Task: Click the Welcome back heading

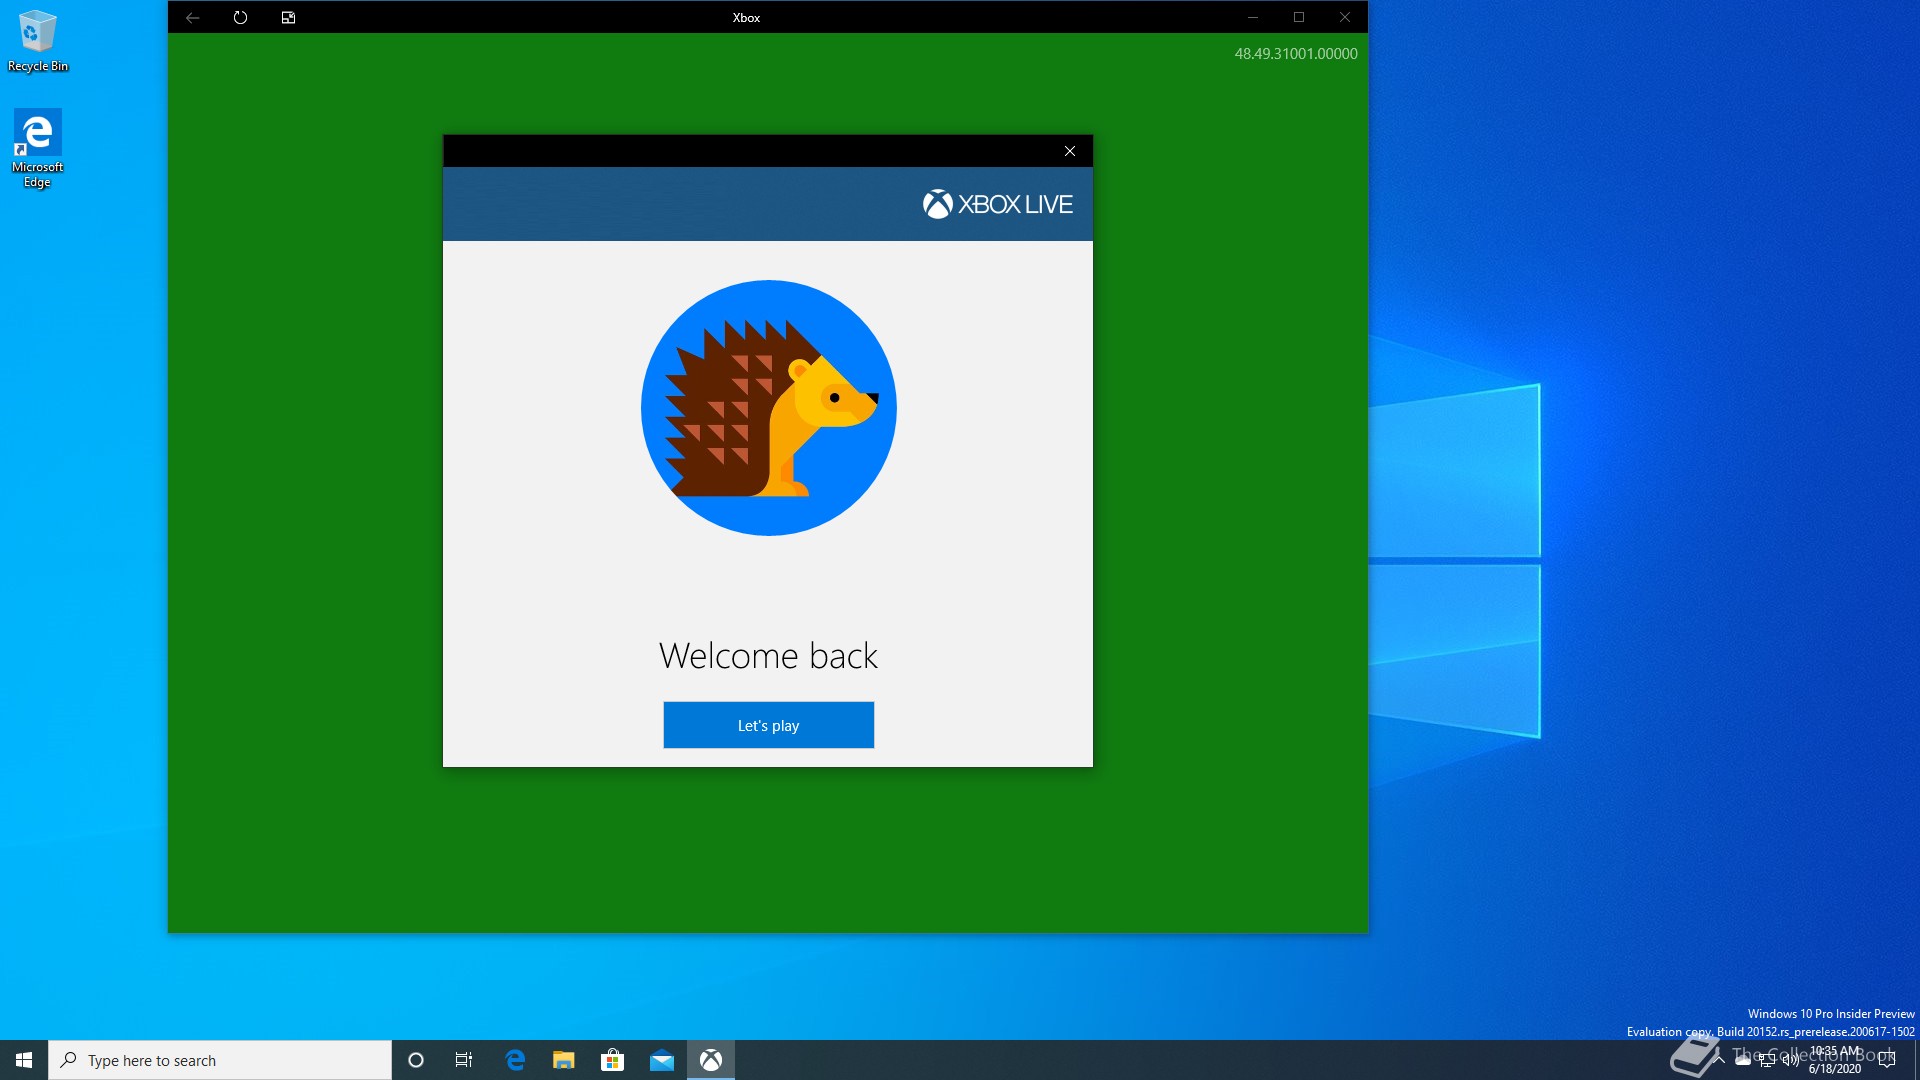Action: coord(768,656)
